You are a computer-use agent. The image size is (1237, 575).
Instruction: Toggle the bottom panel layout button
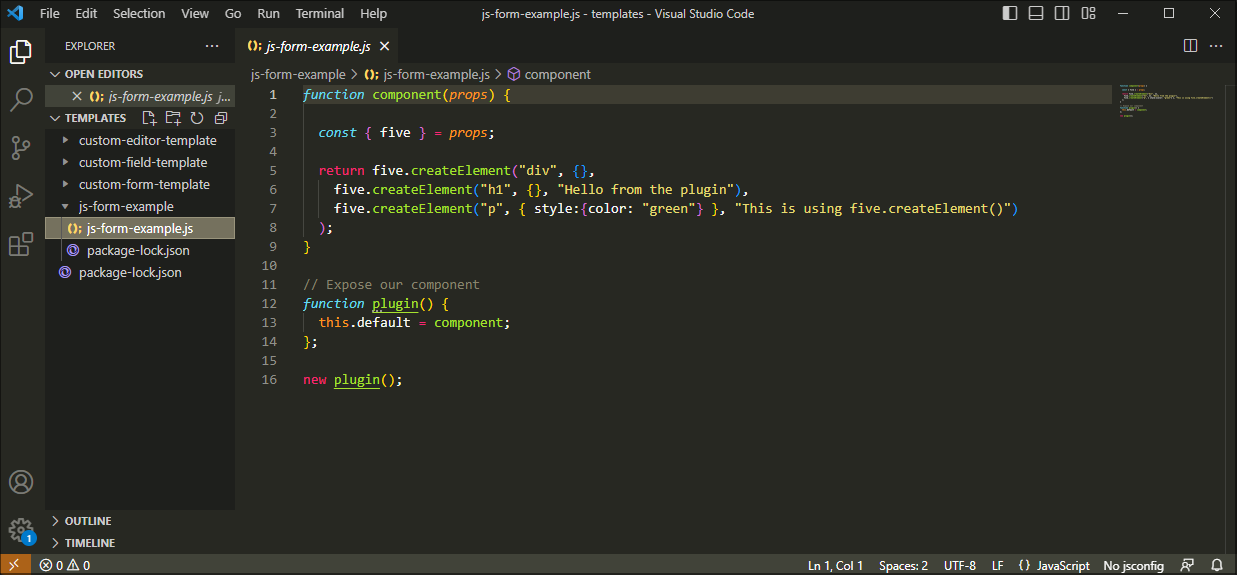[x=1036, y=14]
